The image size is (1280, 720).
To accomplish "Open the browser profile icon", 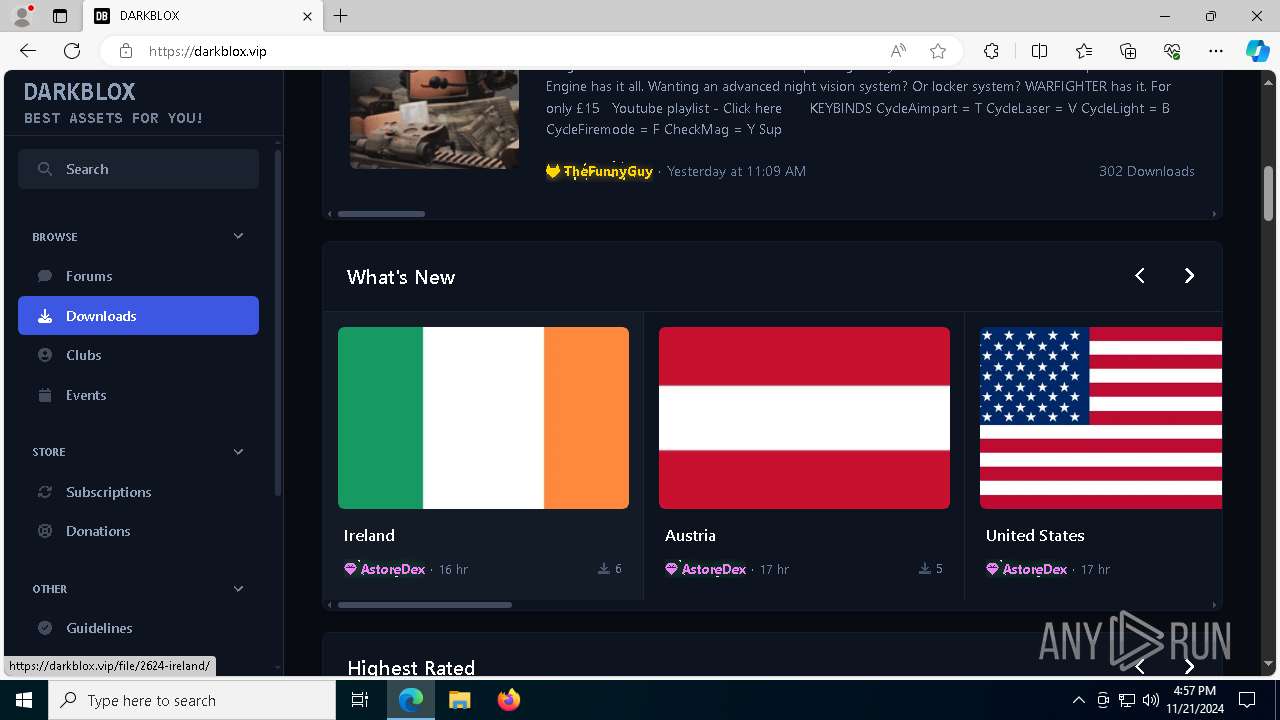I will [22, 16].
